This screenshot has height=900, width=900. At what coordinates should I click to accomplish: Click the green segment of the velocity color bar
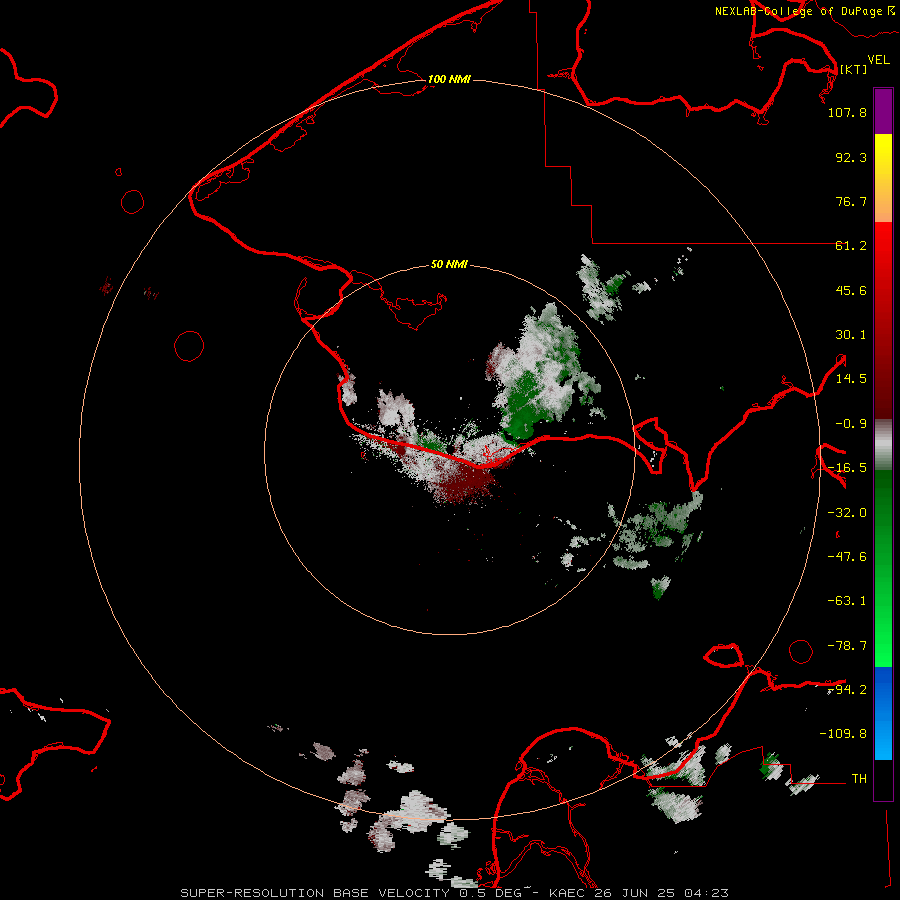tap(883, 568)
